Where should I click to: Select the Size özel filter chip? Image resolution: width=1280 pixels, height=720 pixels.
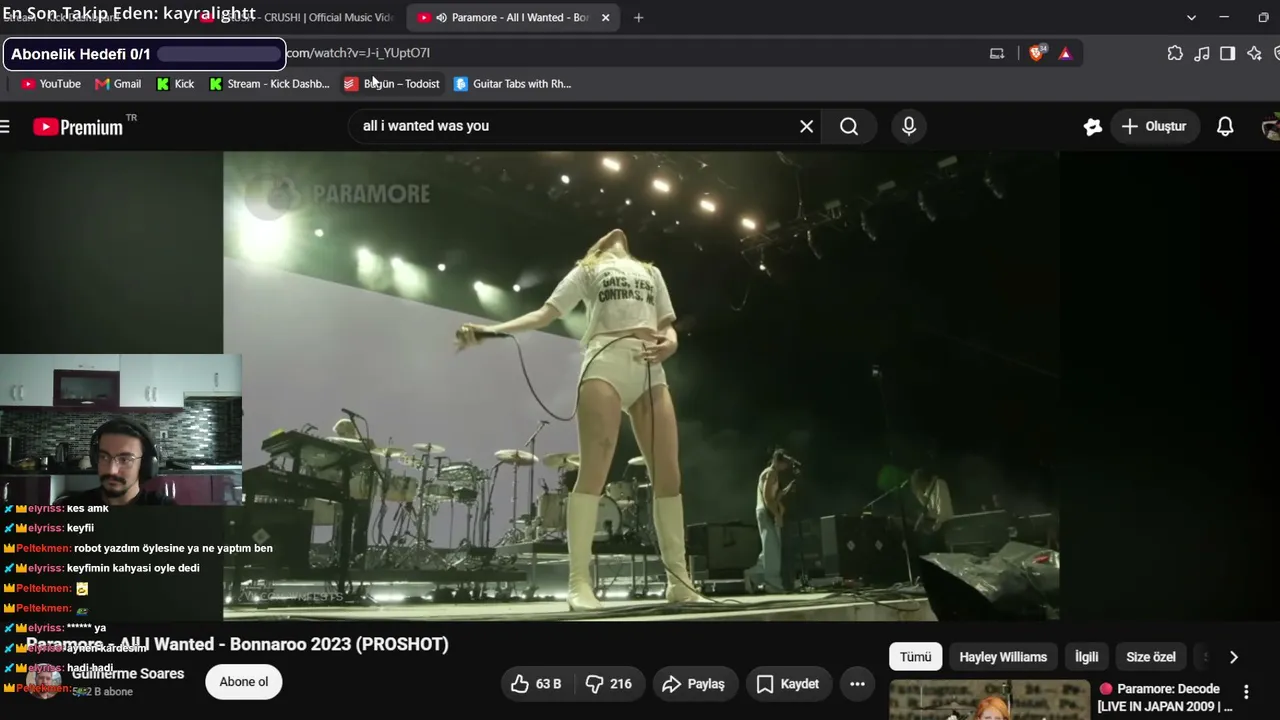click(1151, 657)
